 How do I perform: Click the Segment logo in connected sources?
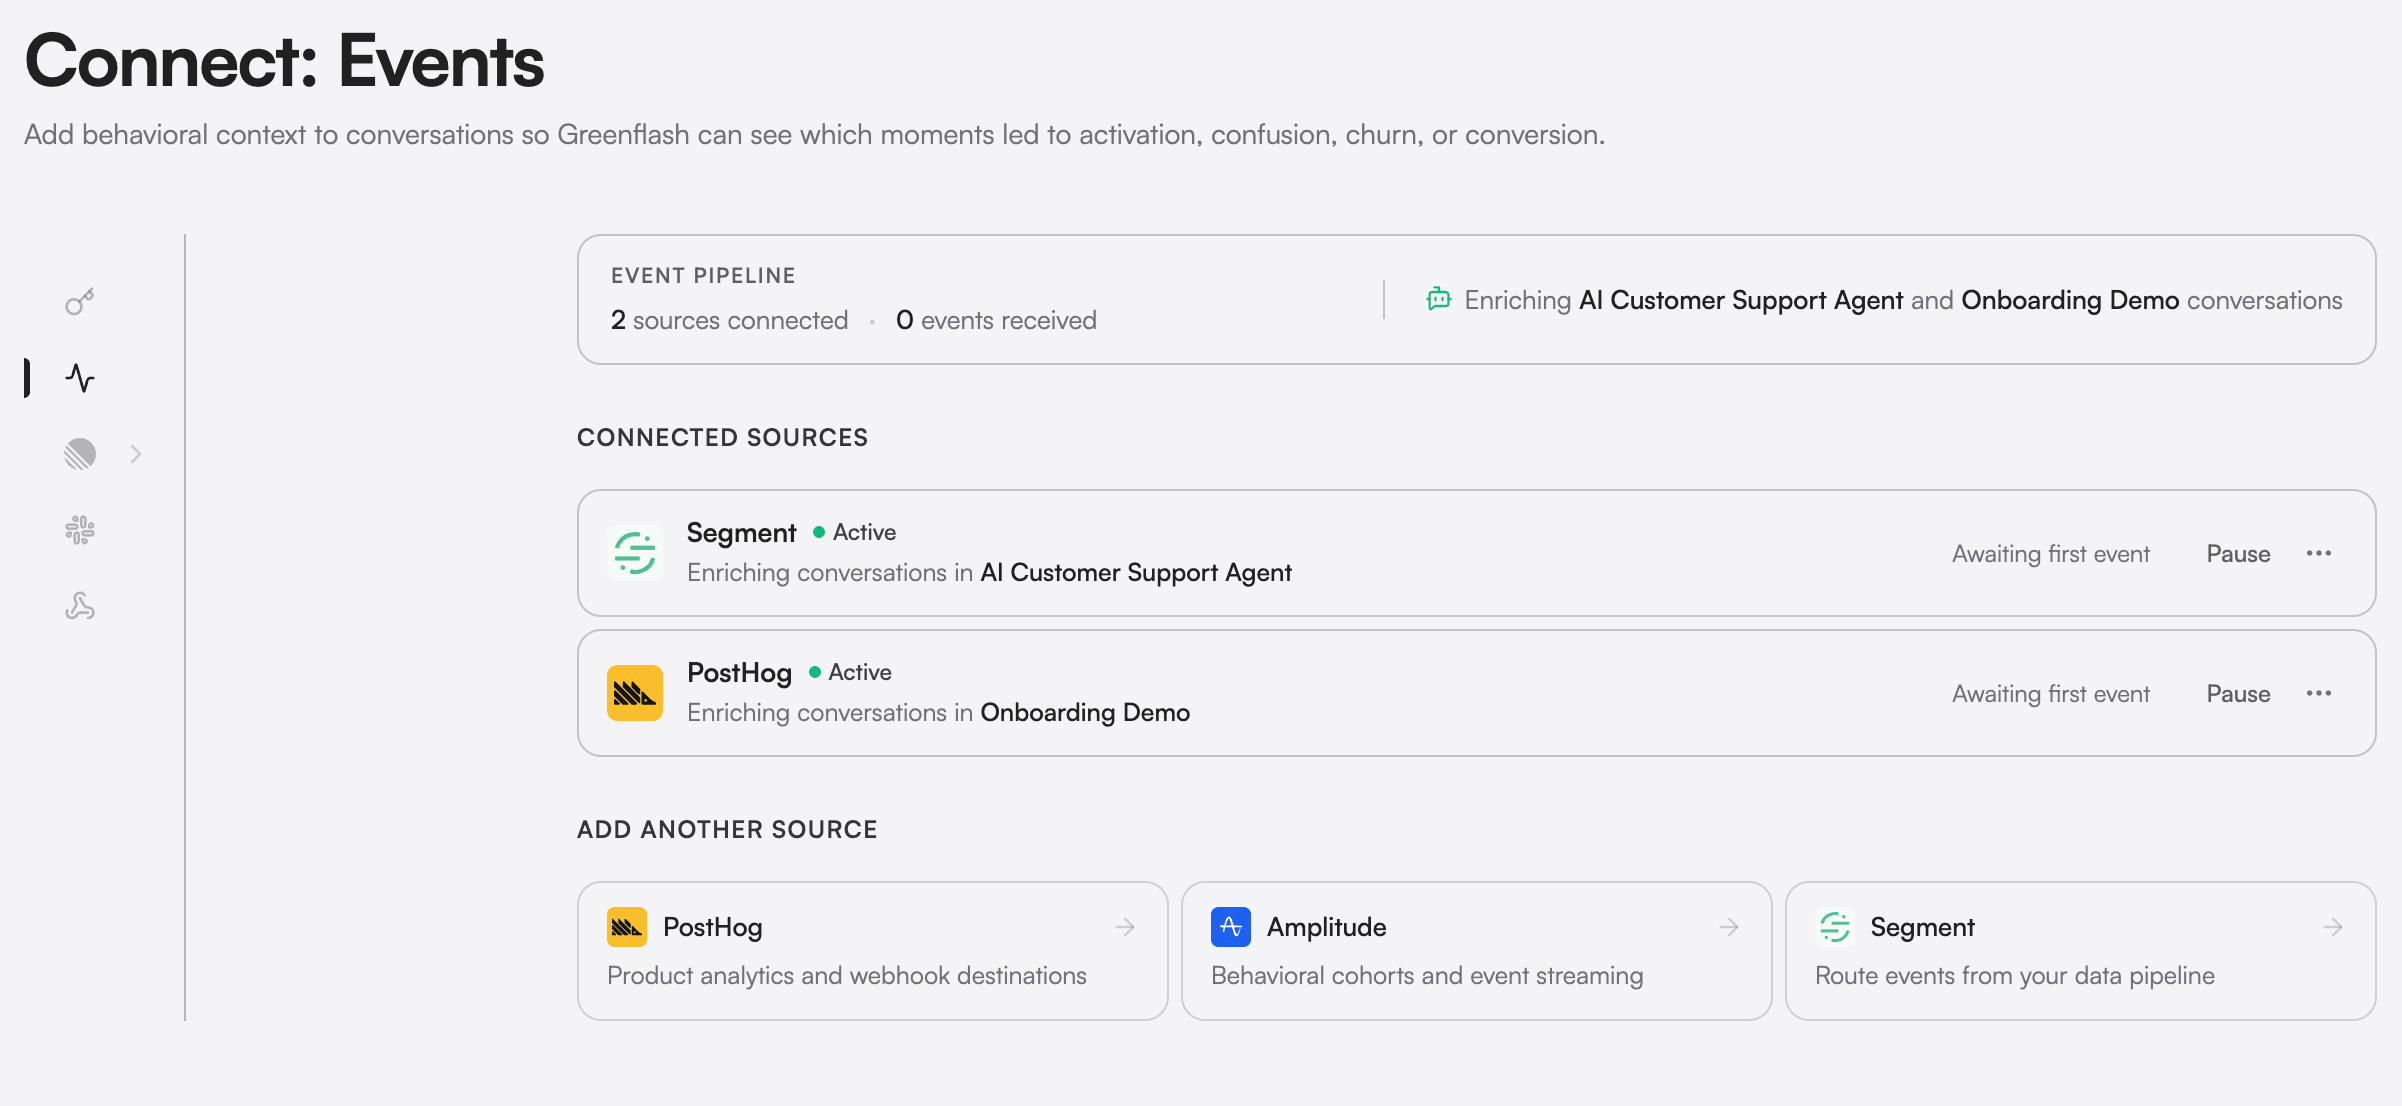pyautogui.click(x=635, y=553)
